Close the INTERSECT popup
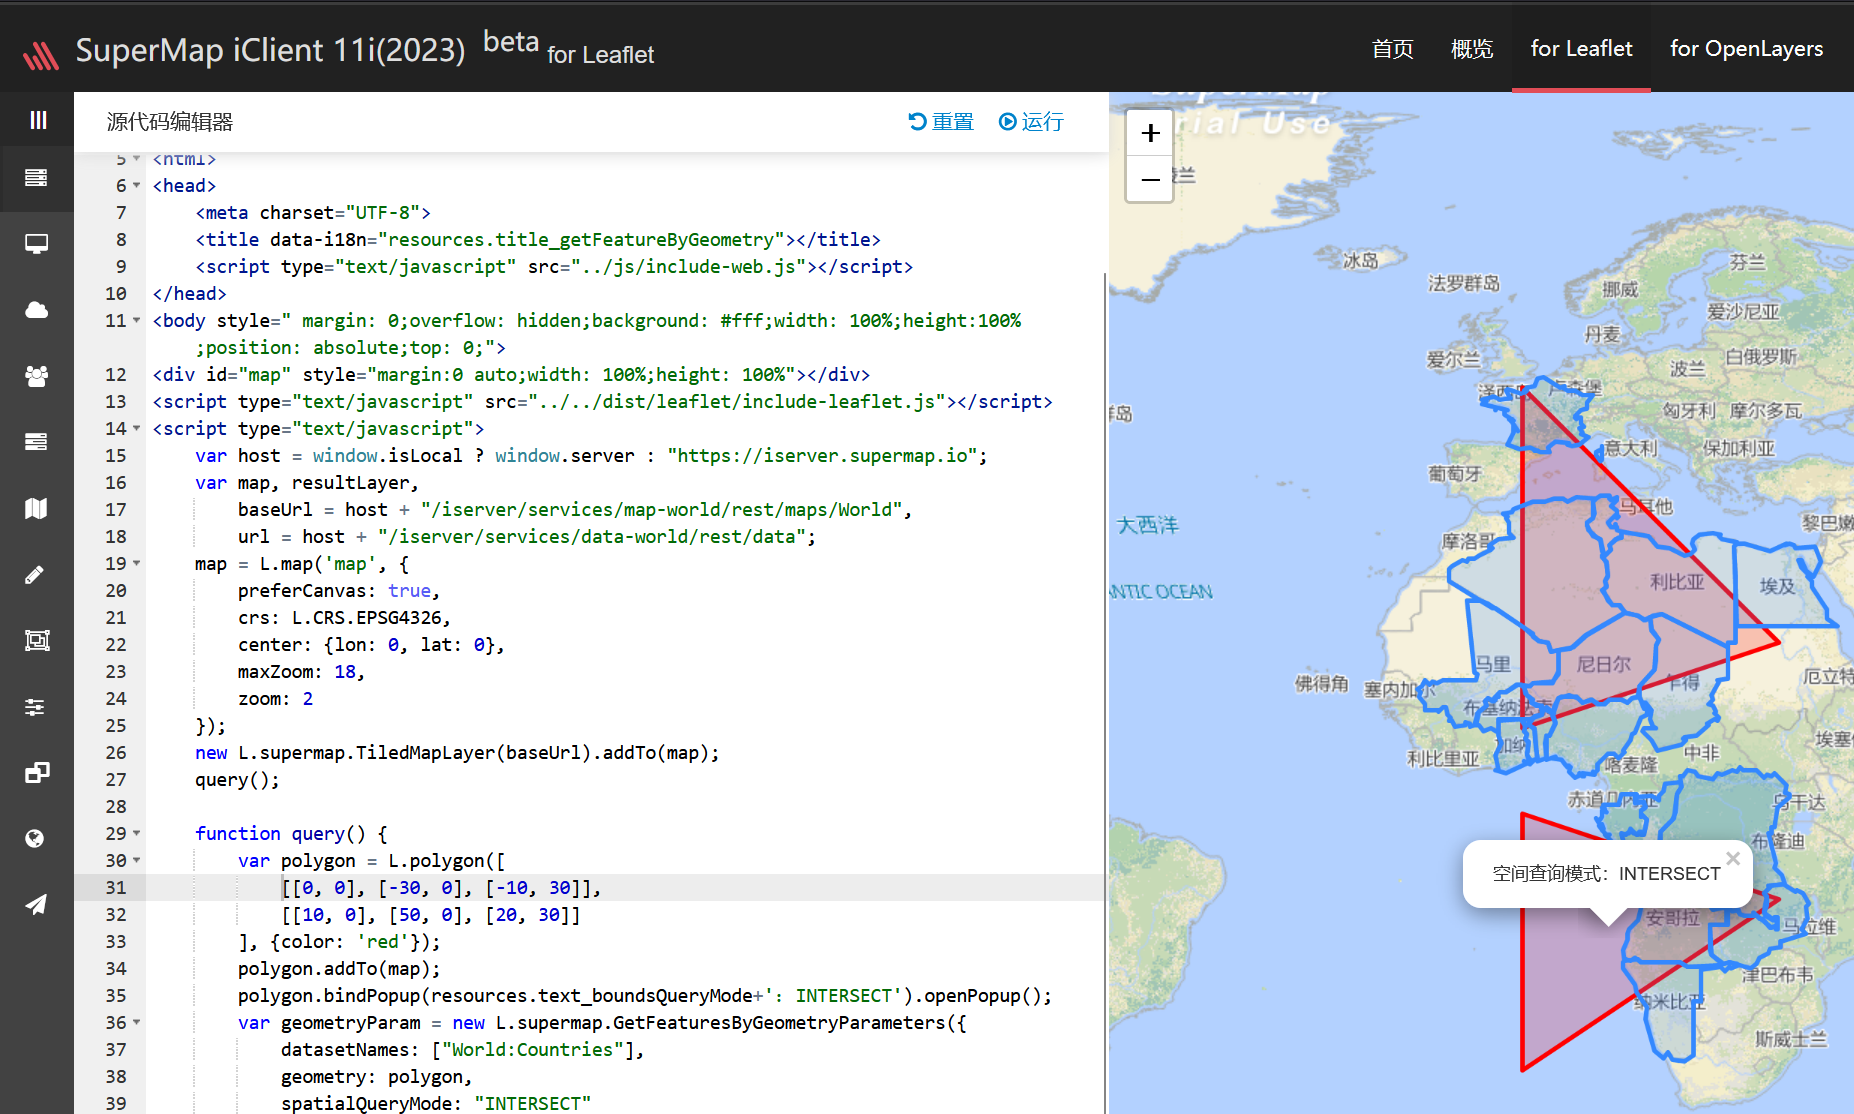The width and height of the screenshot is (1854, 1114). [x=1733, y=858]
